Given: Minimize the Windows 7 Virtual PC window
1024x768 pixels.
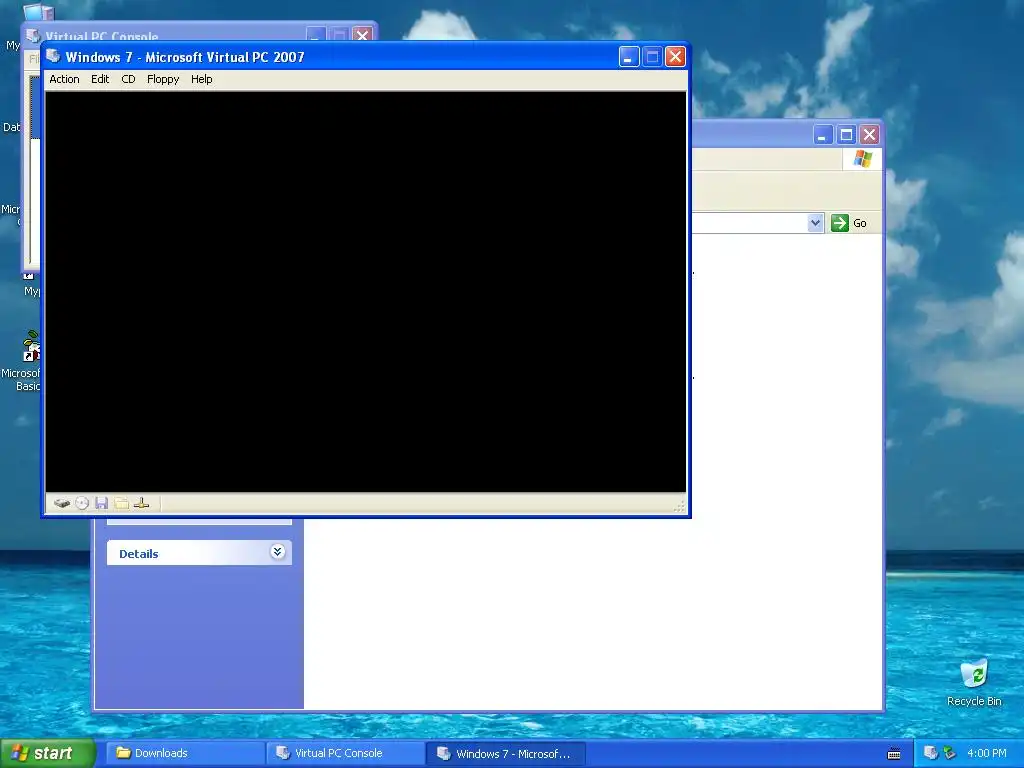Looking at the screenshot, I should 628,57.
